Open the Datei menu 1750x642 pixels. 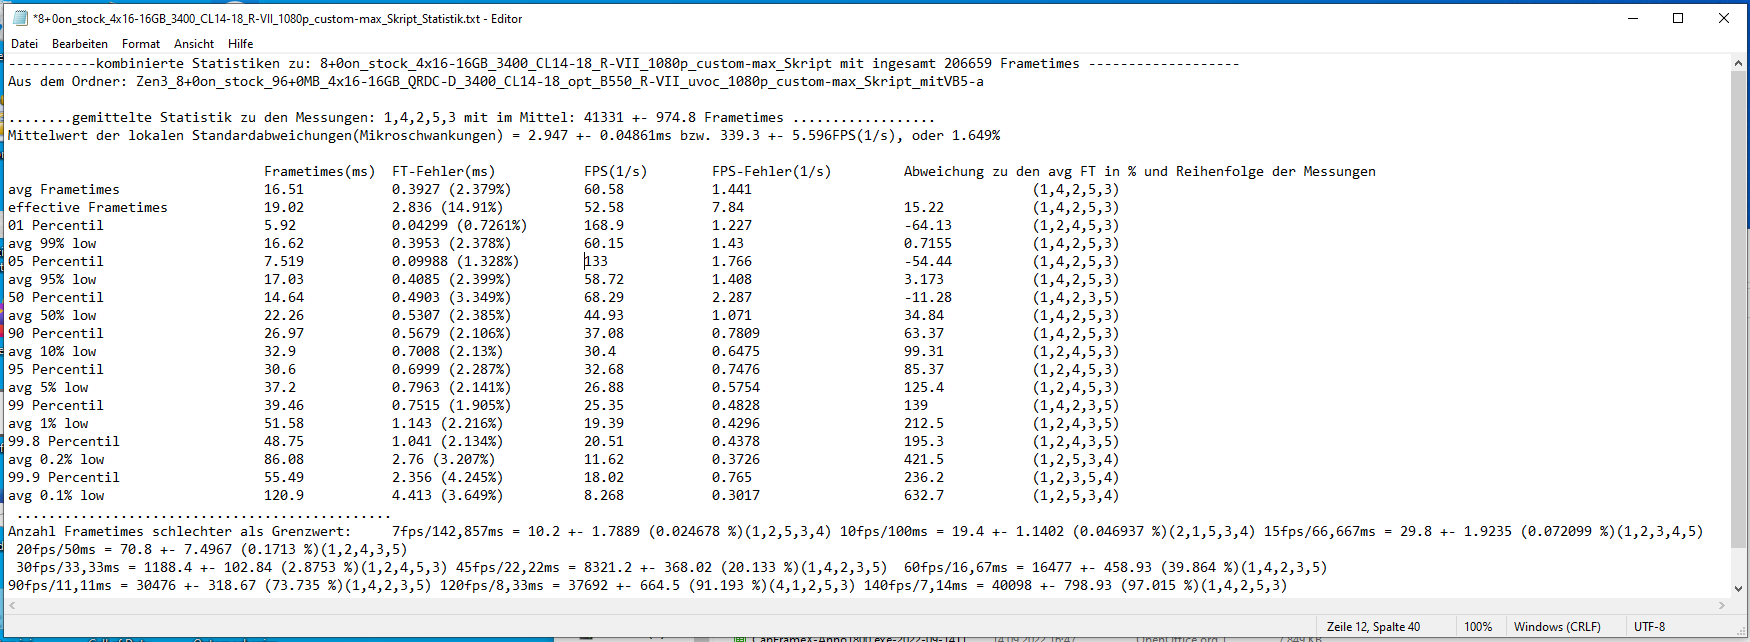click(24, 44)
